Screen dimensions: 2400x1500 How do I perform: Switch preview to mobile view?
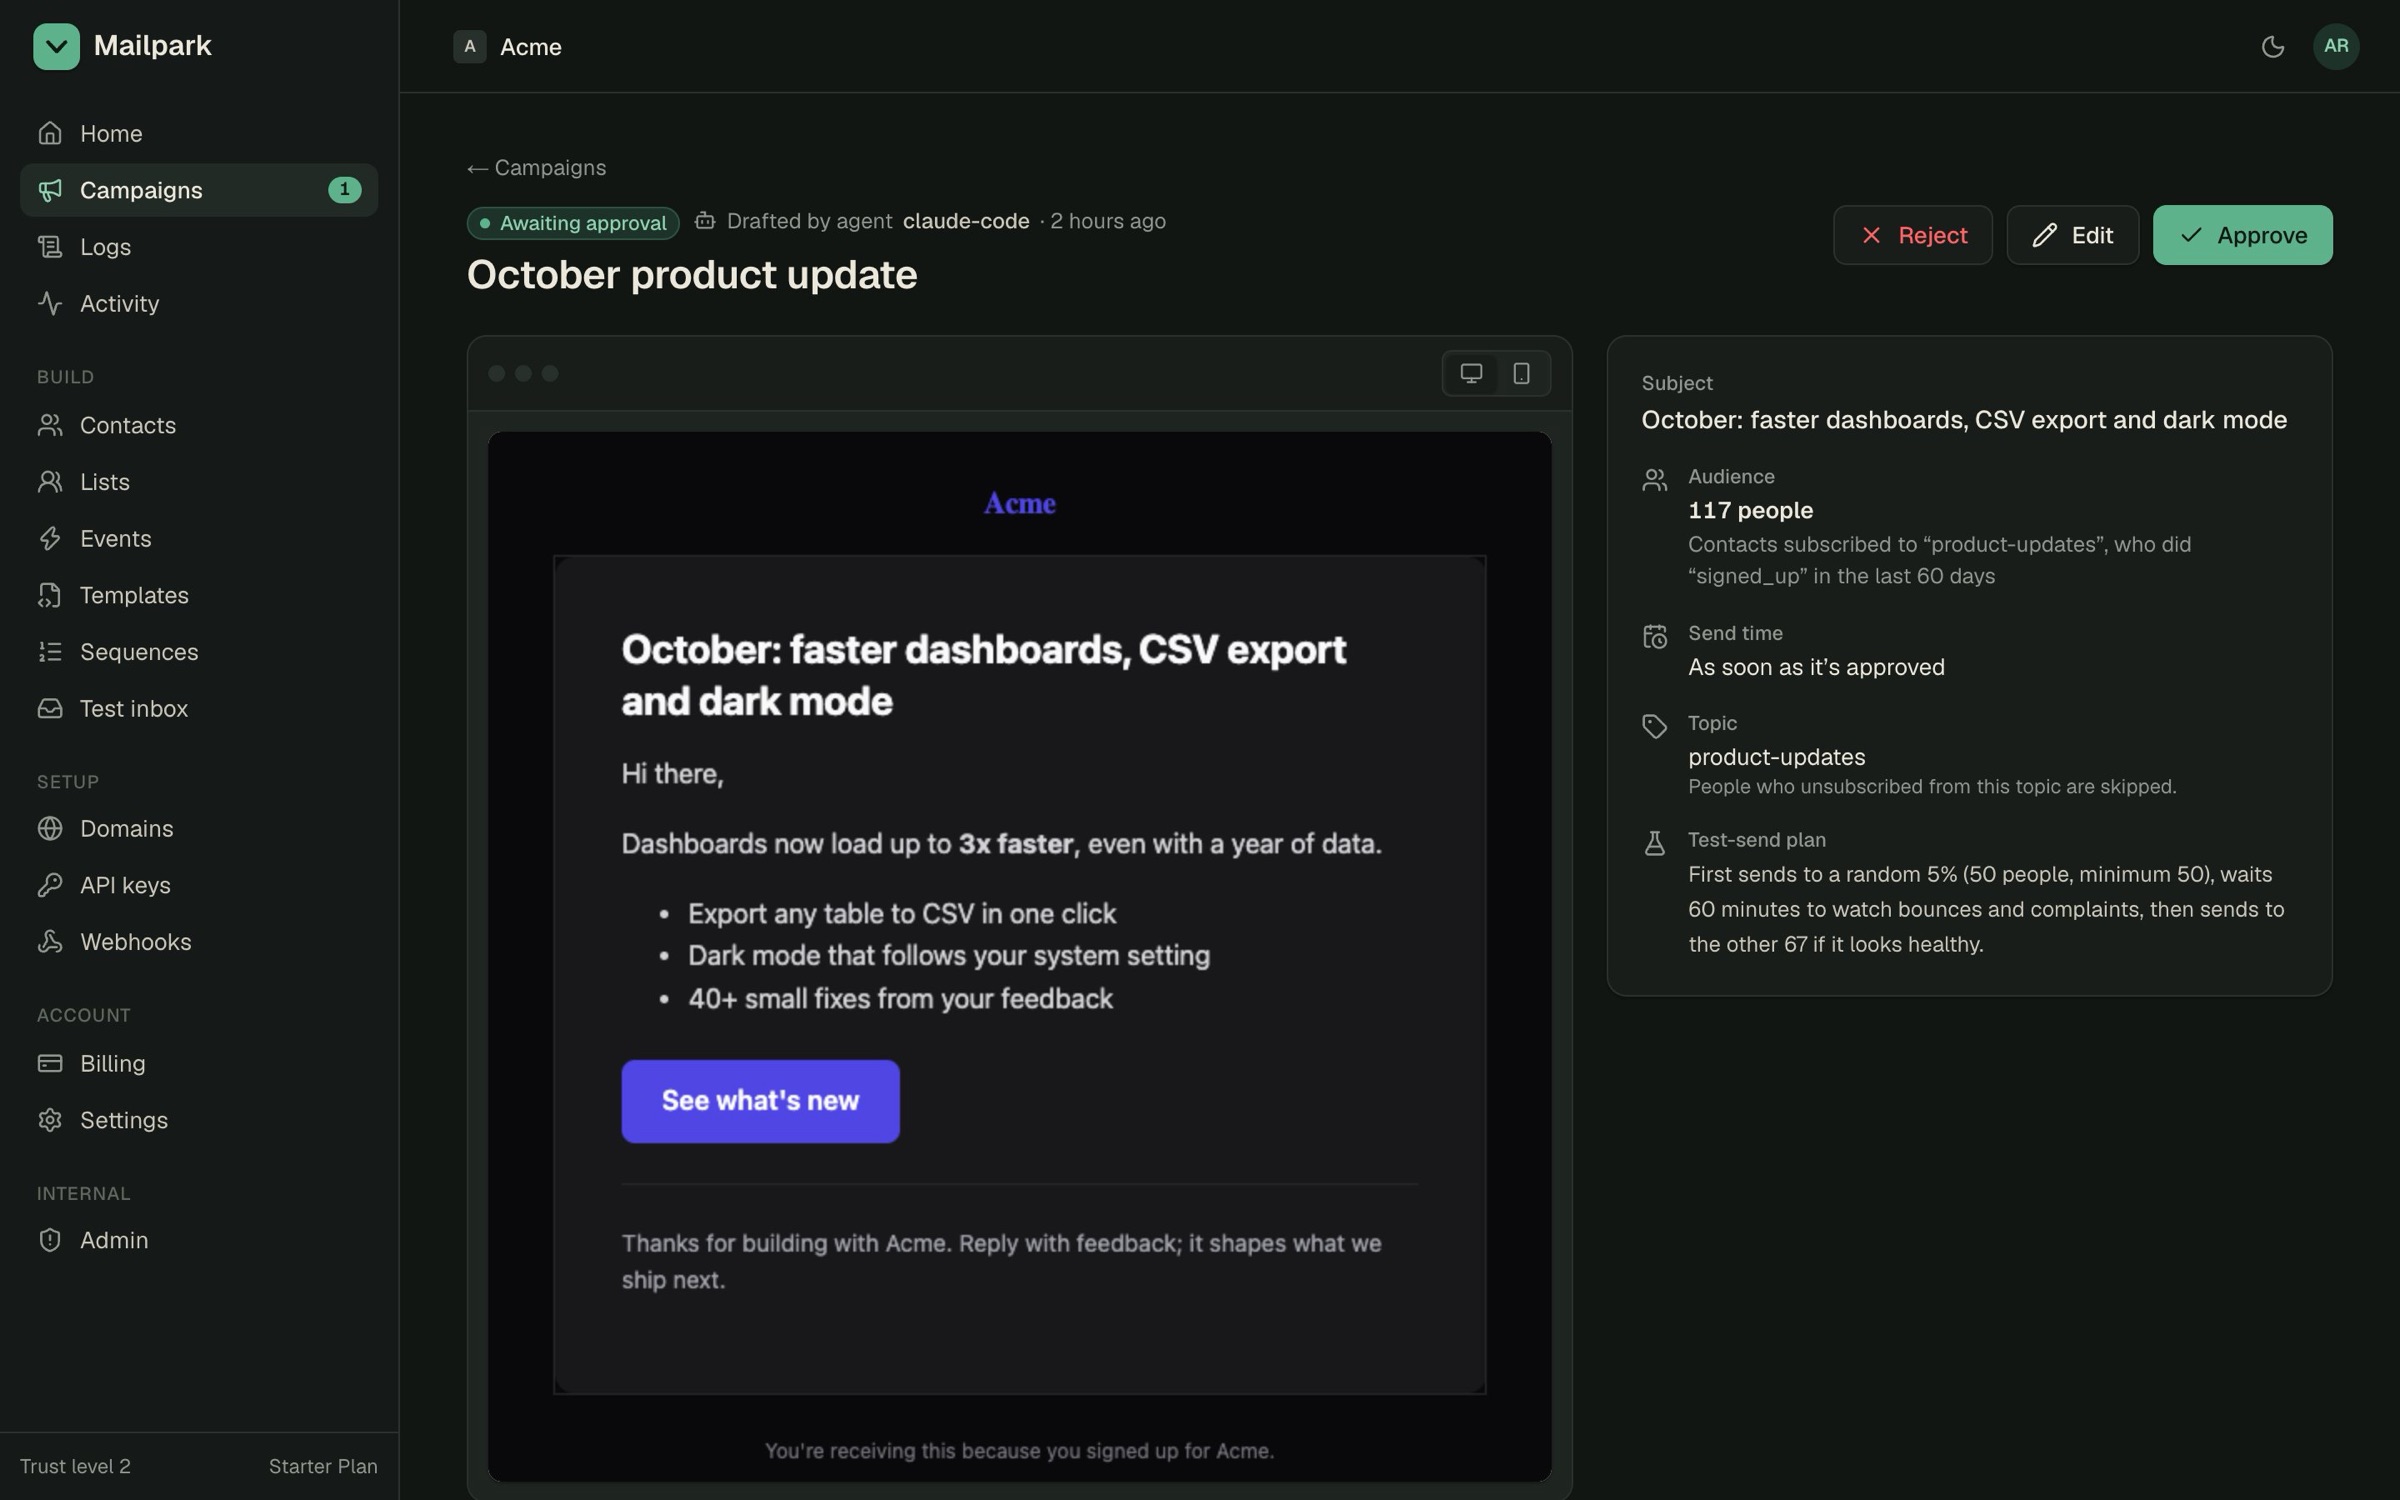pos(1521,373)
